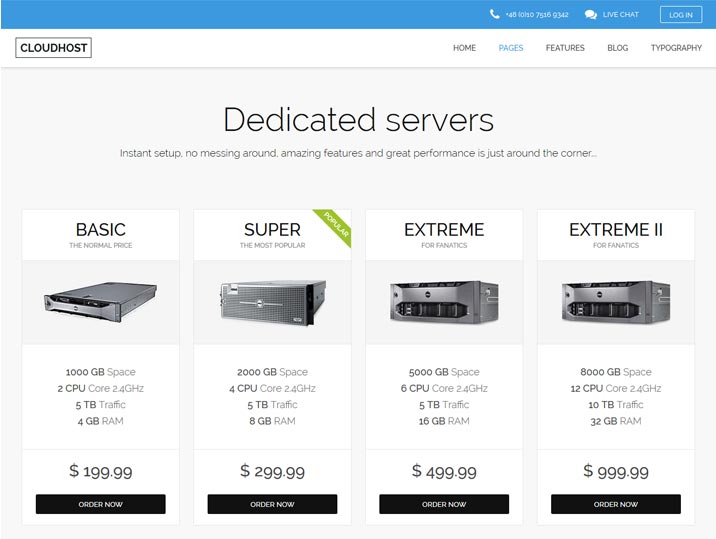Screen dimensions: 716x539
Task: Order the Extreme plan now
Action: (444, 504)
